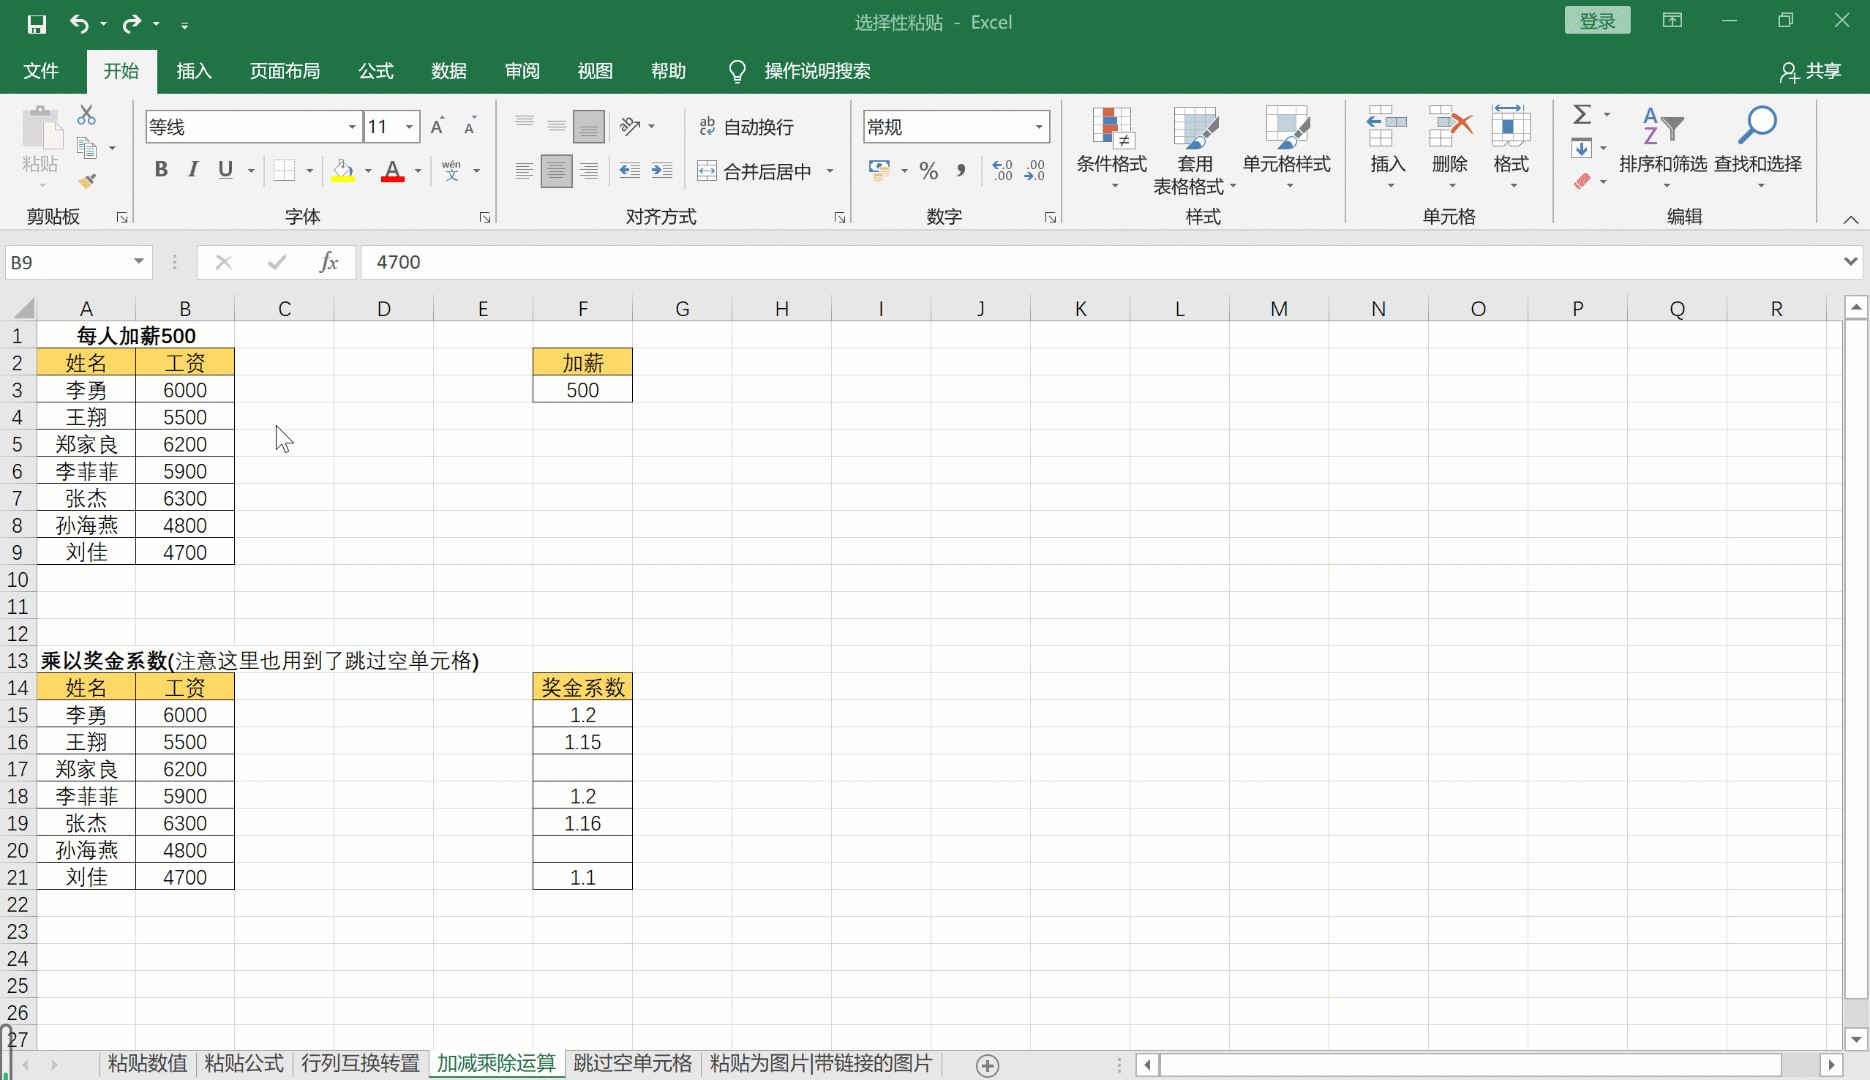Select cell F3 containing 500
Screen dimensions: 1870x1080
[583, 390]
